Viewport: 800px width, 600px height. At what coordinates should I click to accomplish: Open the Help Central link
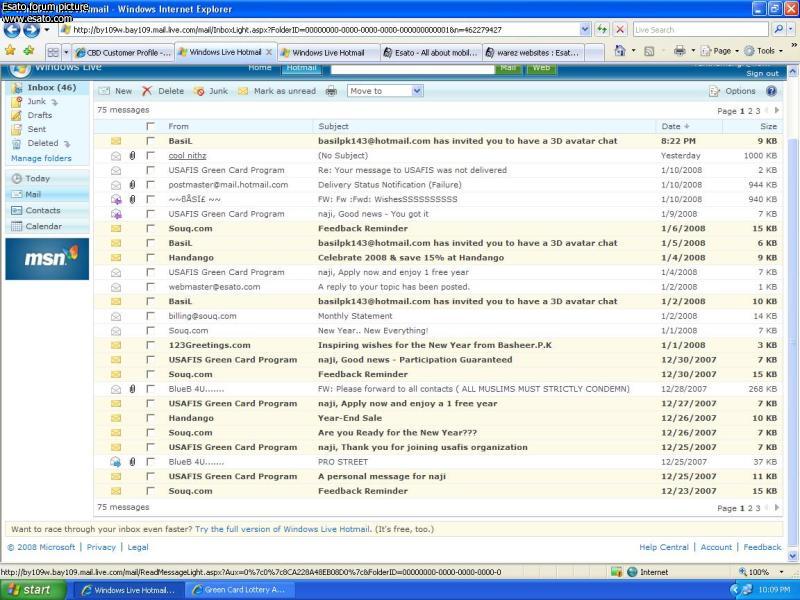click(663, 547)
